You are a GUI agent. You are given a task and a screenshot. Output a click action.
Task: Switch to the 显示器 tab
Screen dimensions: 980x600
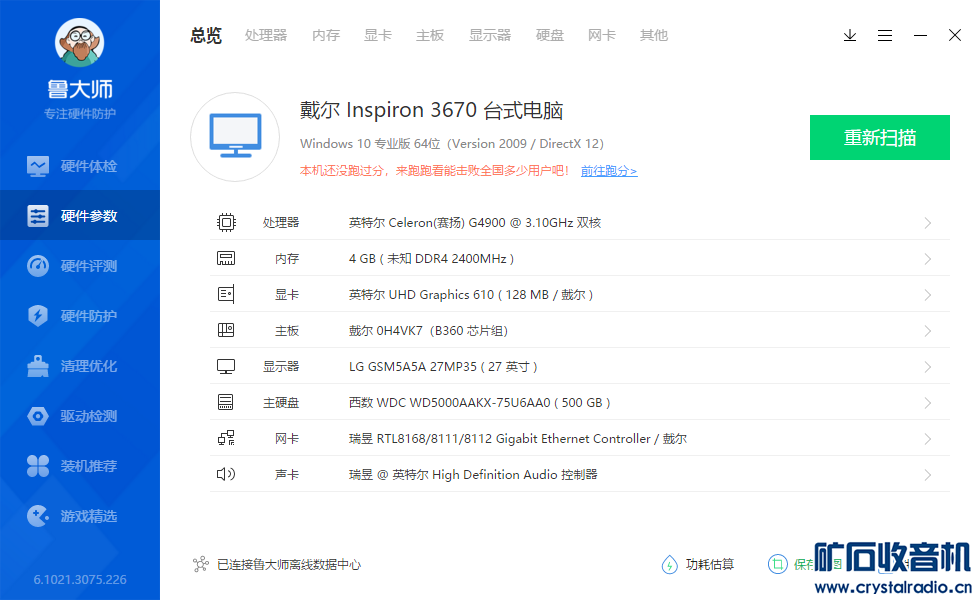(x=490, y=36)
